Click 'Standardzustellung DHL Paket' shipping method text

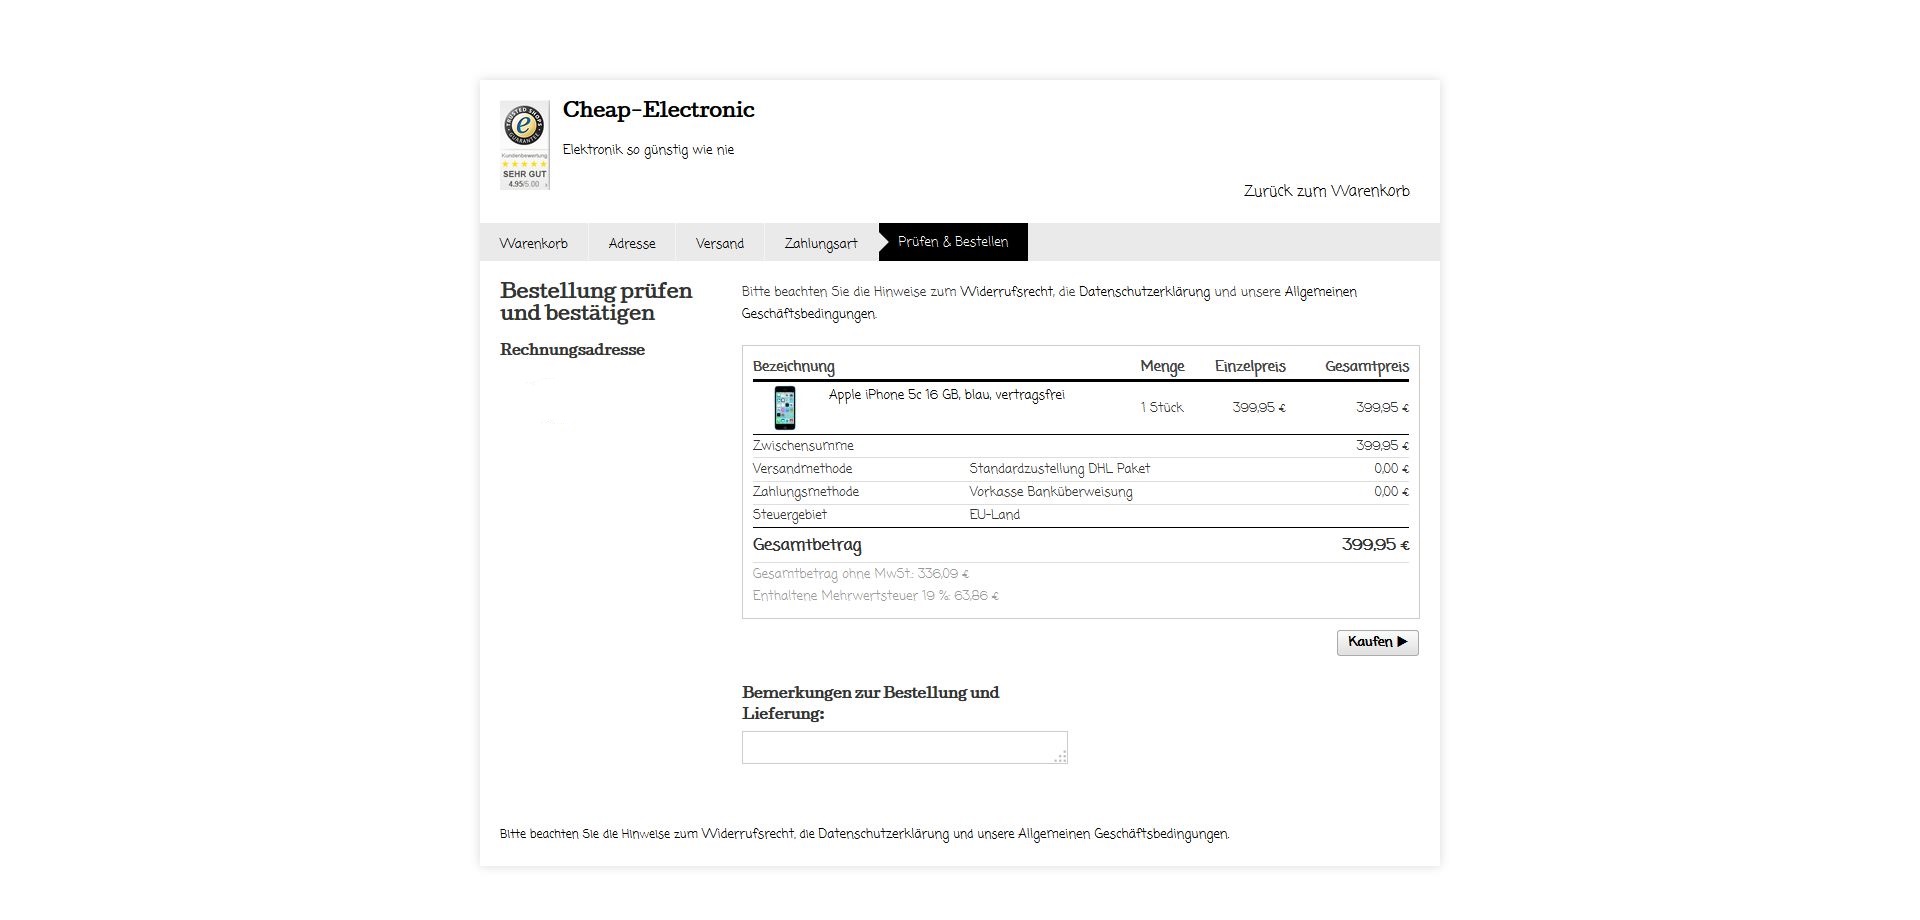[1059, 469]
